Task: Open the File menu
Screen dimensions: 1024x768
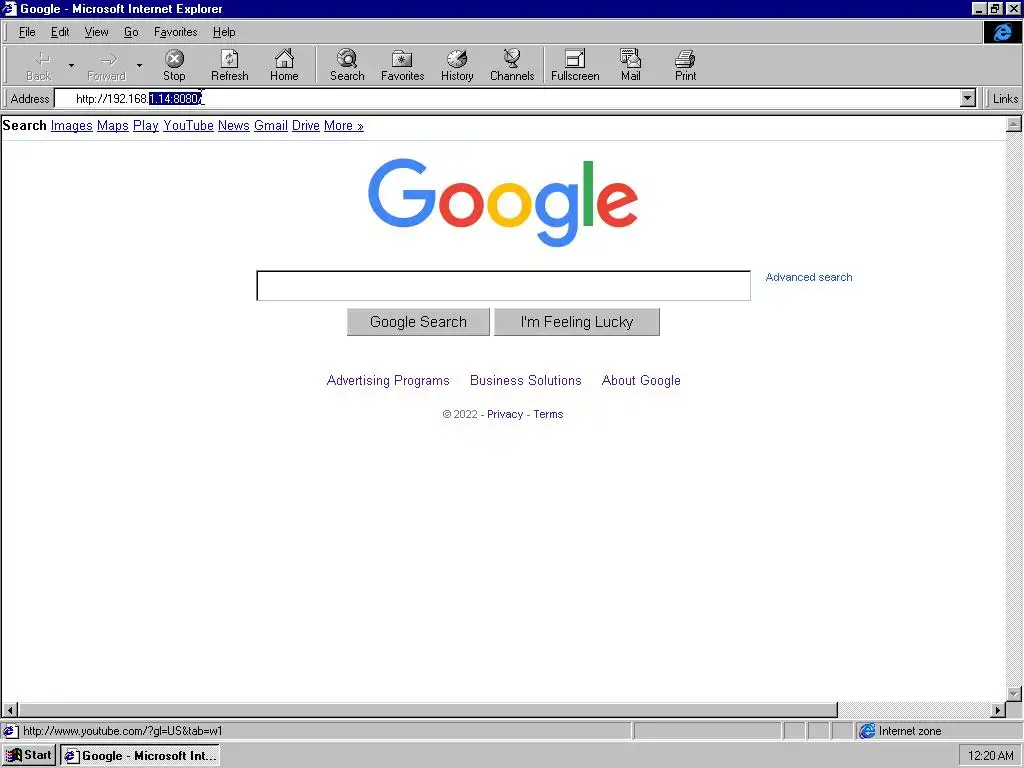Action: point(27,32)
